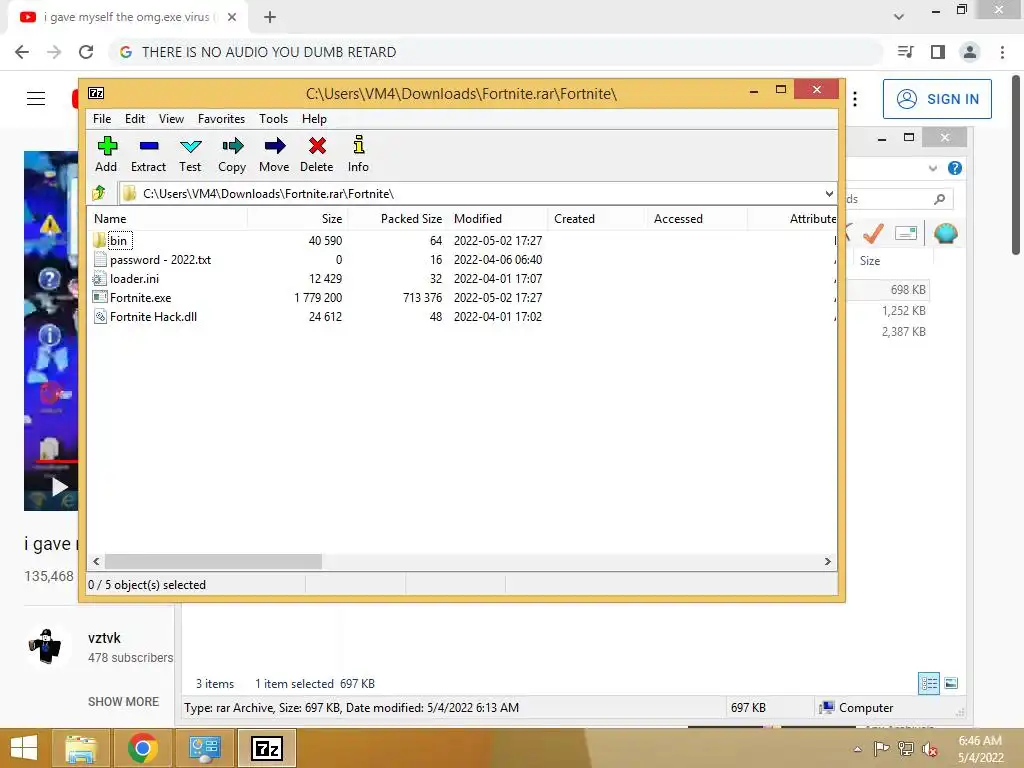This screenshot has width=1024, height=768.
Task: Show hidden system tray icons
Action: 857,749
